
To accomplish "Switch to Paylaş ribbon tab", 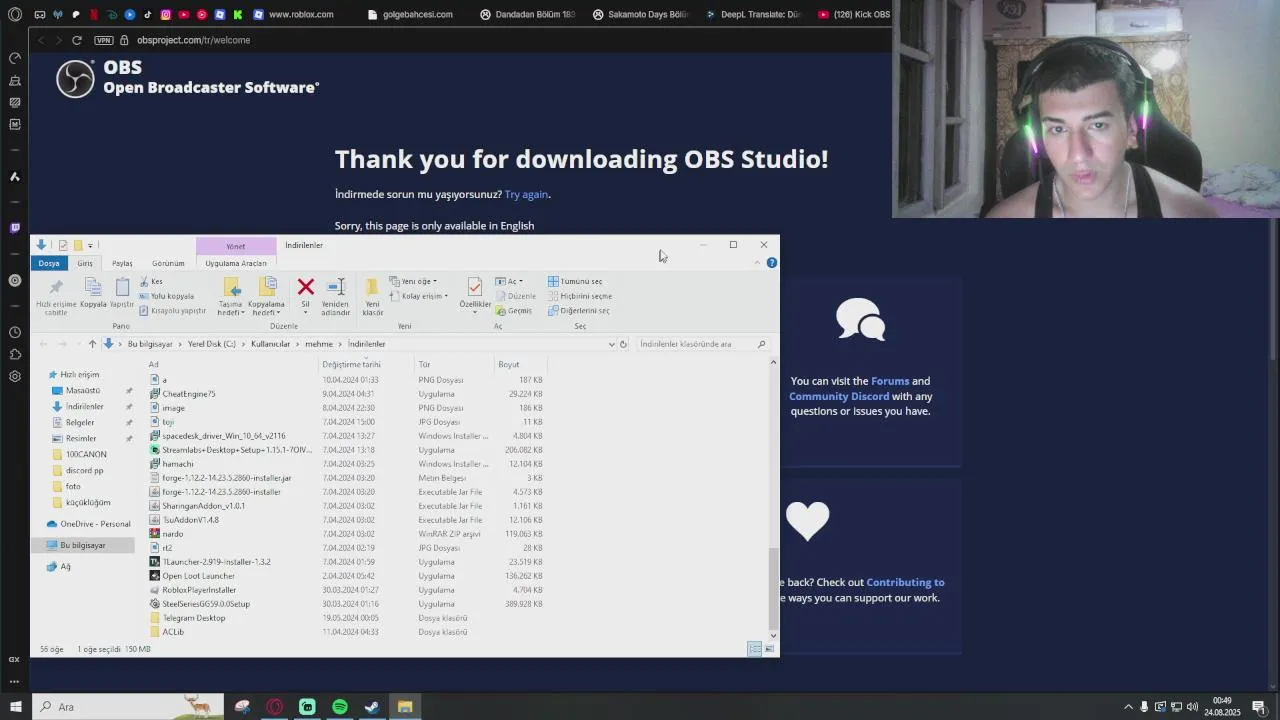I will tap(122, 263).
